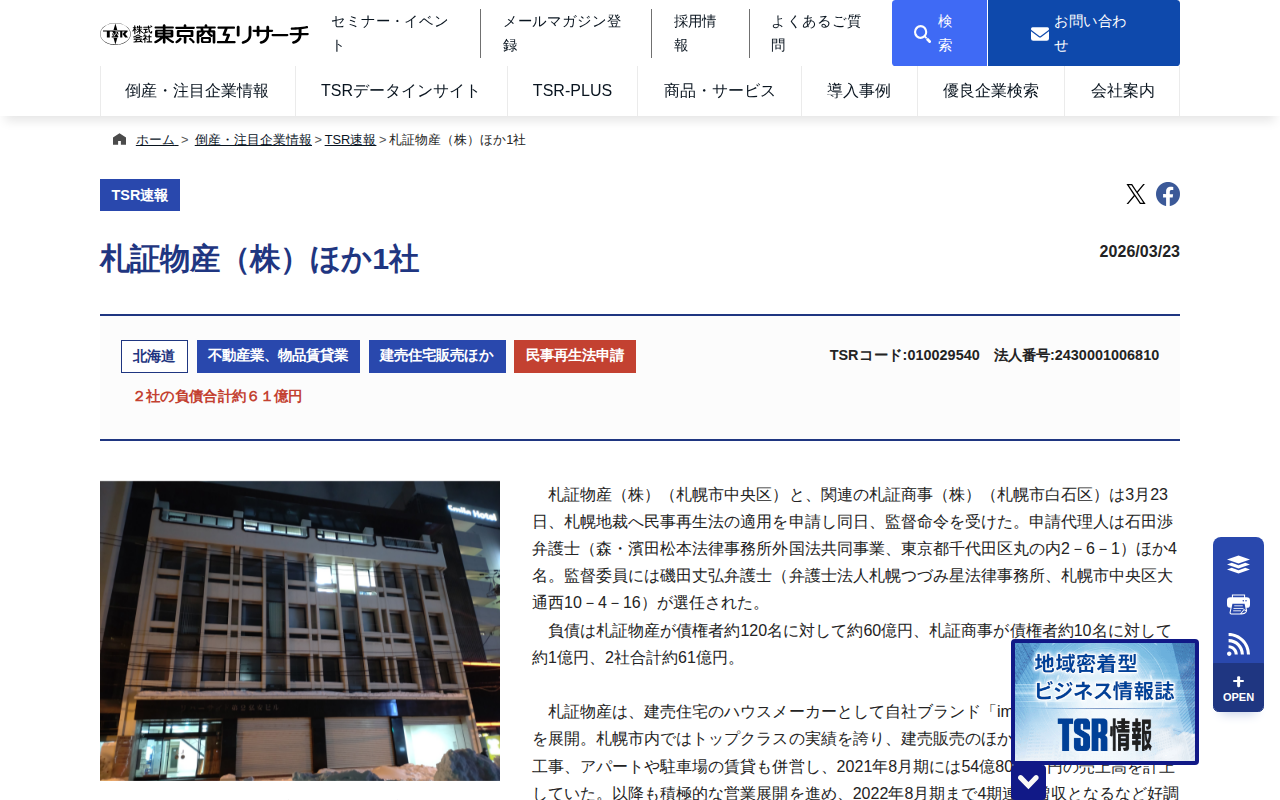Expand the side panel with OPEN
The height and width of the screenshot is (800, 1280).
(x=1238, y=689)
